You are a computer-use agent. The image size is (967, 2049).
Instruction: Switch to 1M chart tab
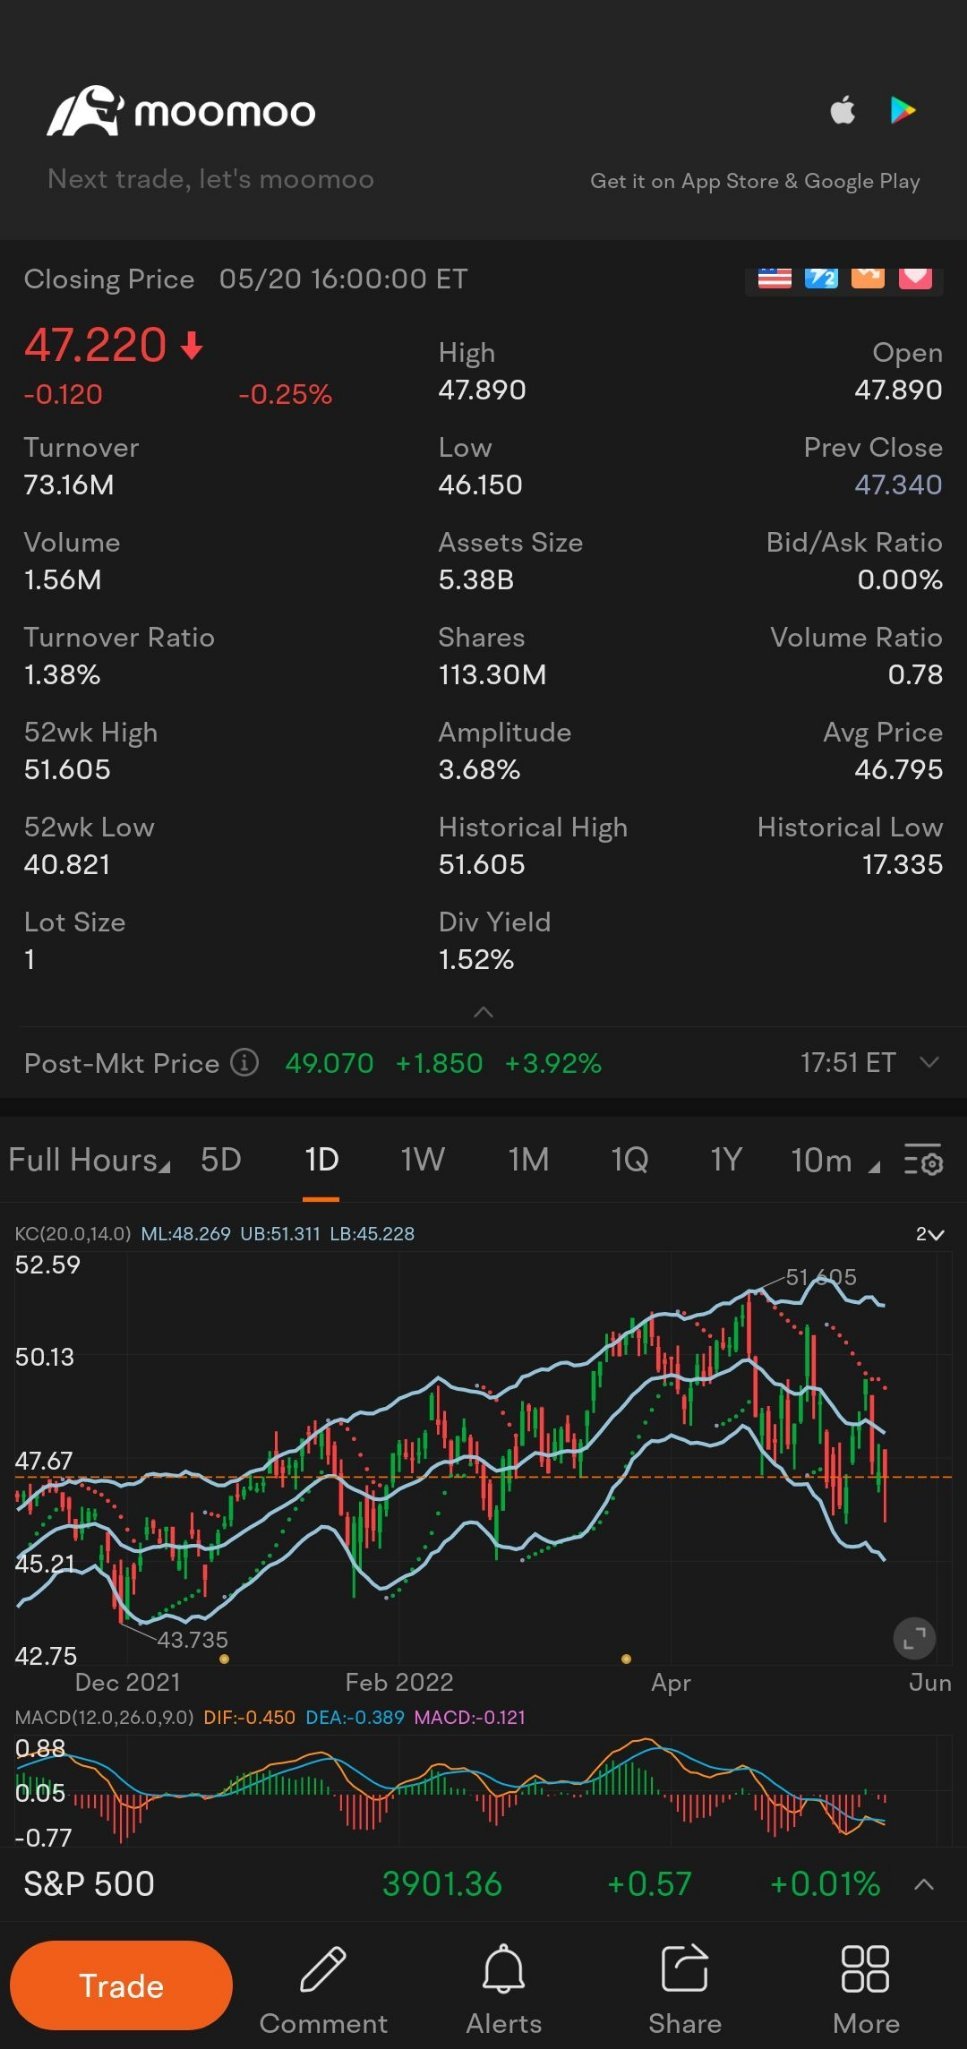click(x=528, y=1160)
